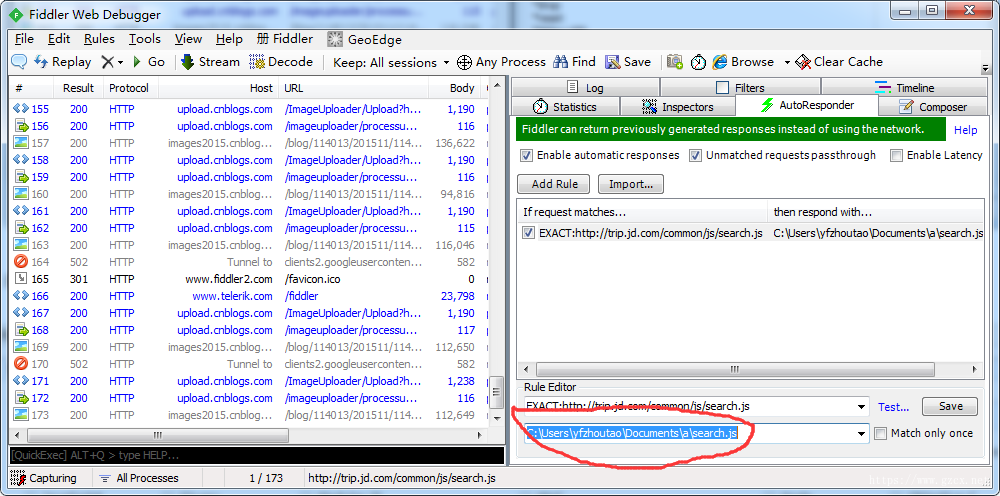Click the Clear Cache icon

803,62
